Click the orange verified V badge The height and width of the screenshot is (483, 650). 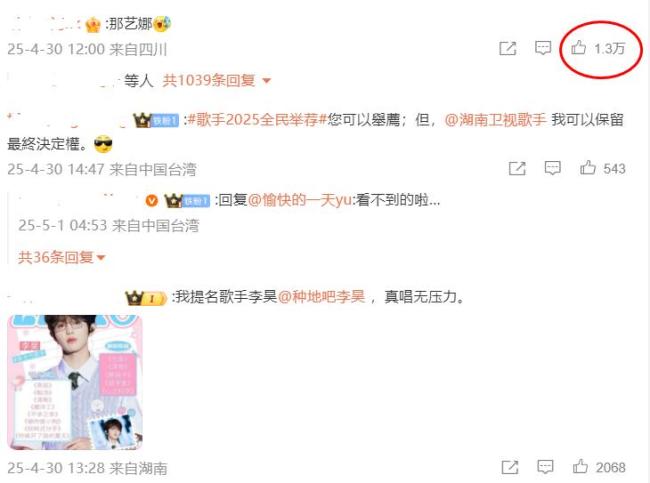[152, 201]
